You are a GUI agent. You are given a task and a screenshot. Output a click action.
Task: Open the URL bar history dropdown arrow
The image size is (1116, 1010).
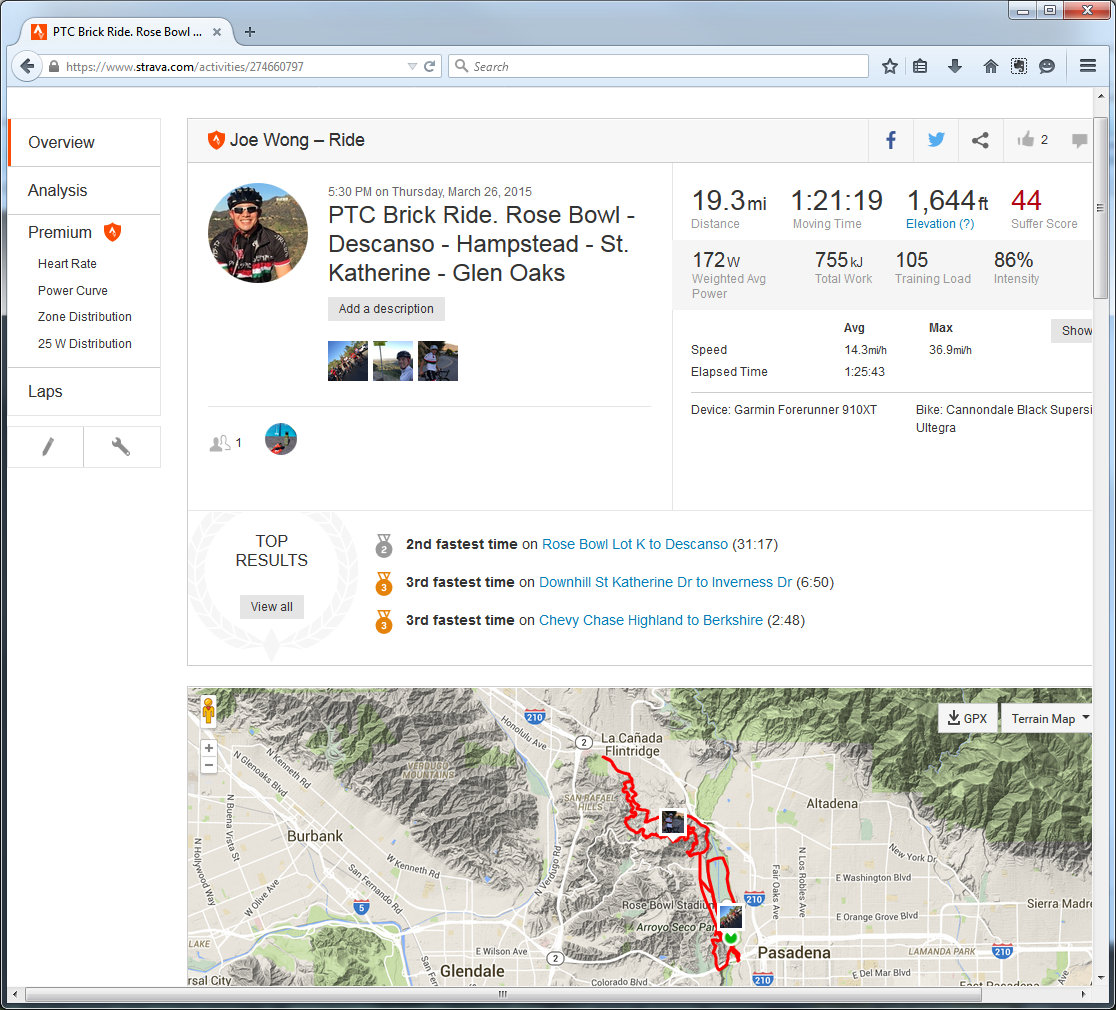tap(412, 66)
